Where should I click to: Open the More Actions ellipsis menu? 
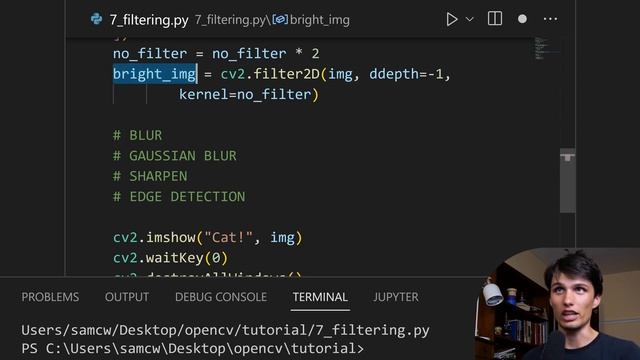pyautogui.click(x=550, y=19)
